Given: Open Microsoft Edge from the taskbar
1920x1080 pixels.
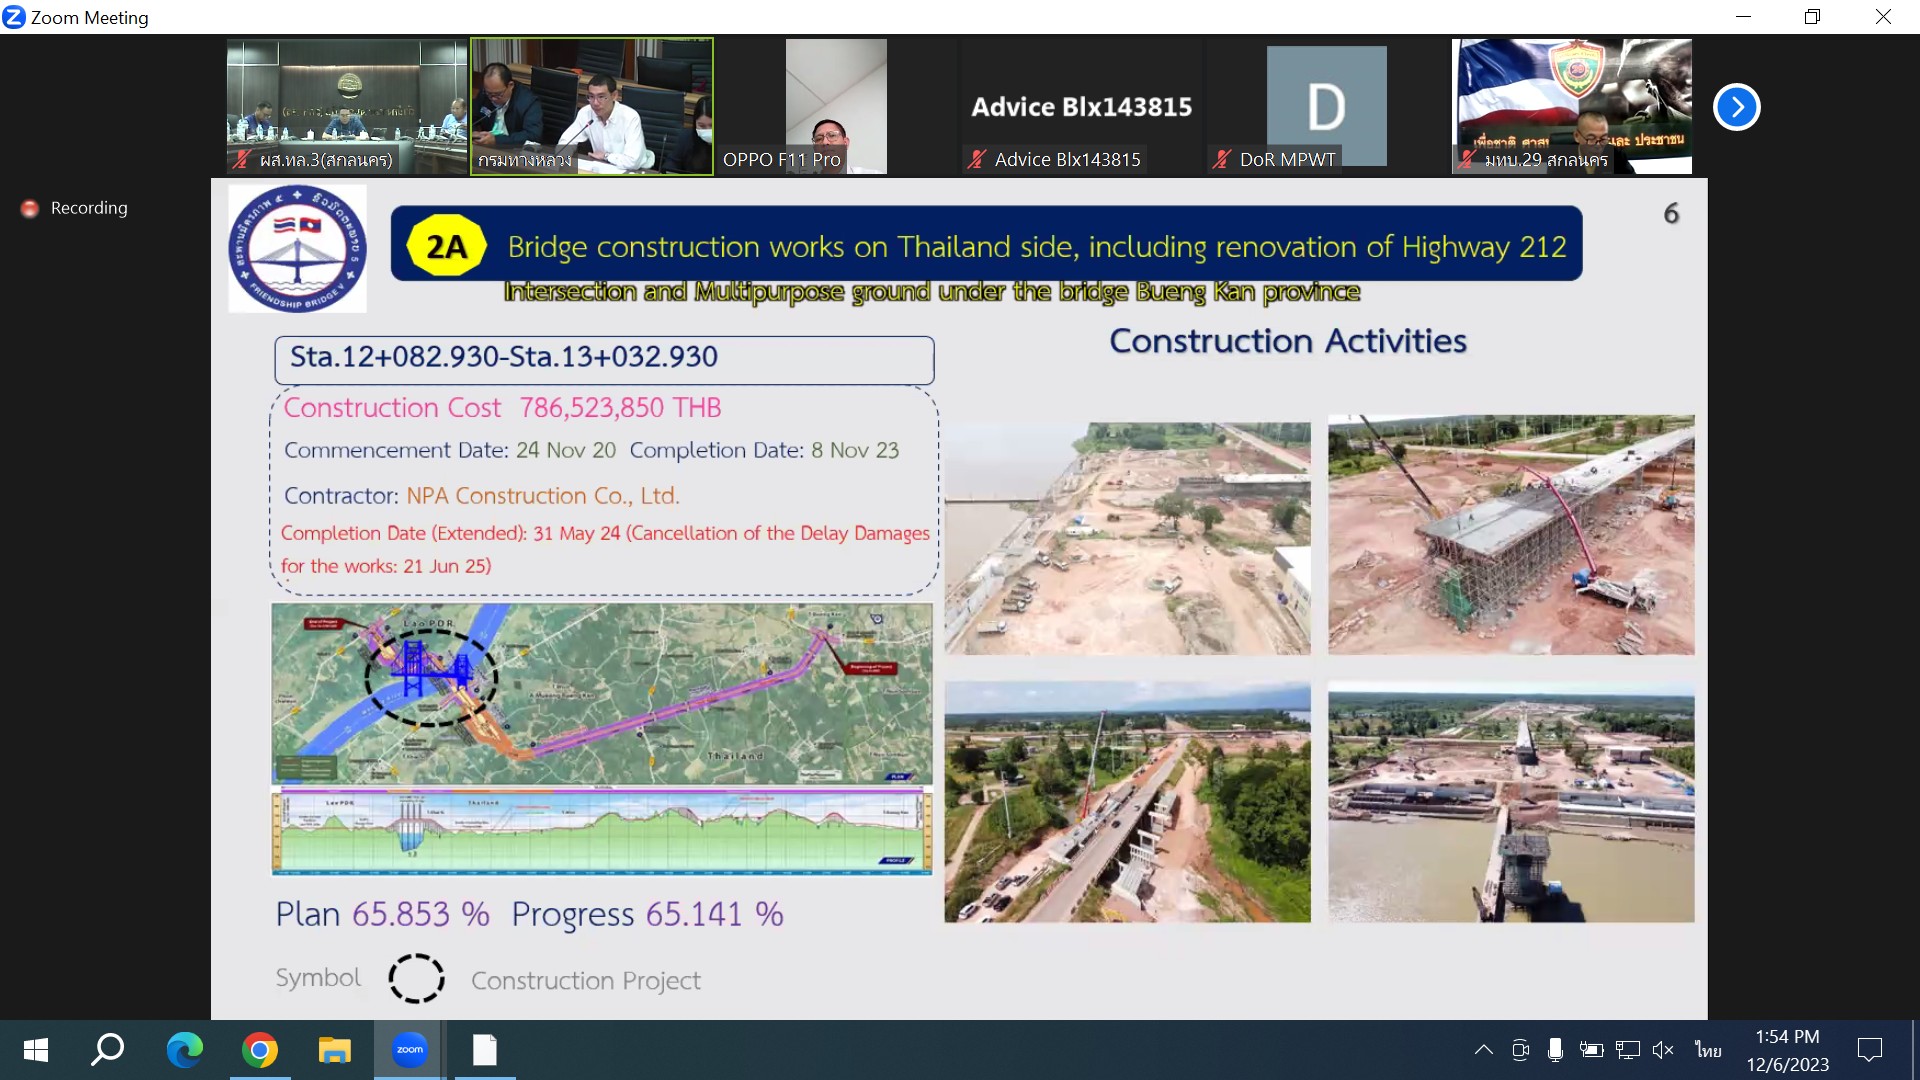Looking at the screenshot, I should pos(184,1050).
